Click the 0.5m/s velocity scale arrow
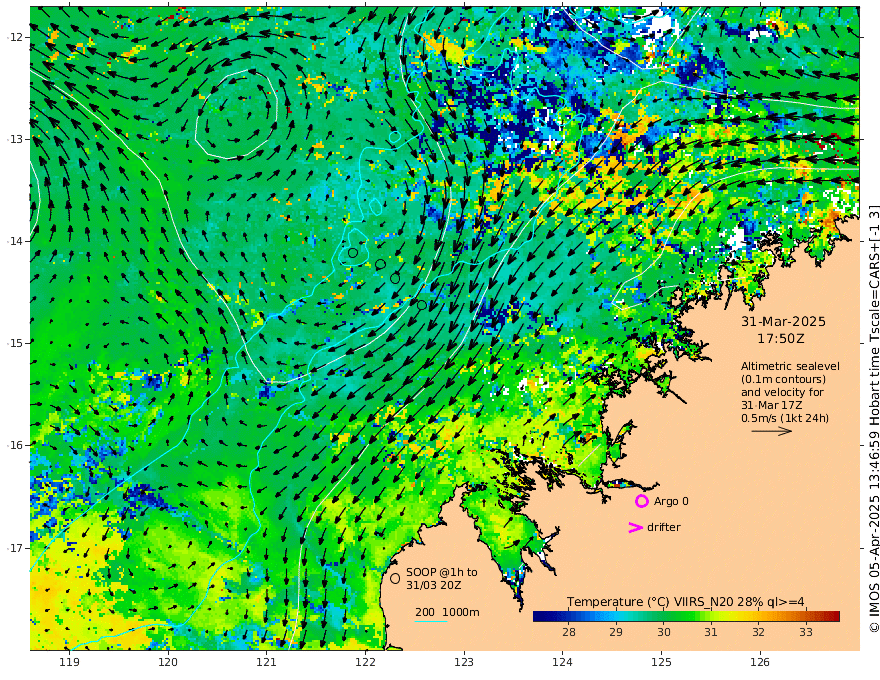Viewport: 880px width, 680px height. click(772, 431)
